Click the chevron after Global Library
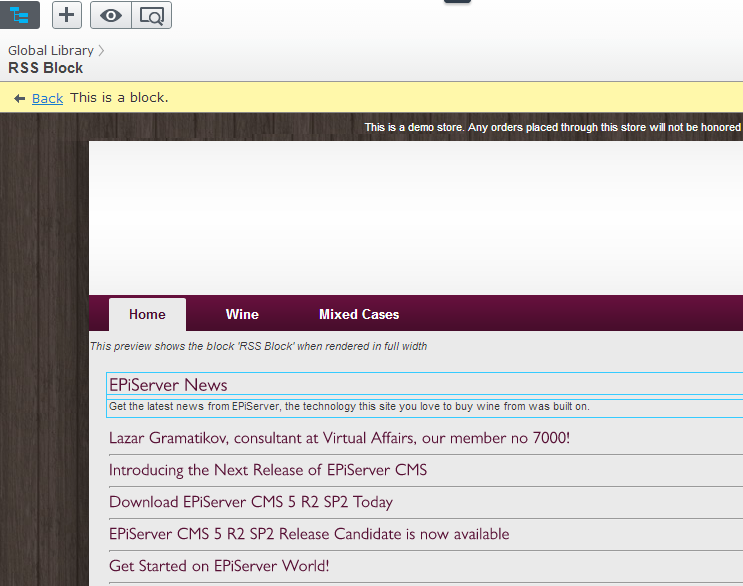743x586 pixels. tap(101, 50)
